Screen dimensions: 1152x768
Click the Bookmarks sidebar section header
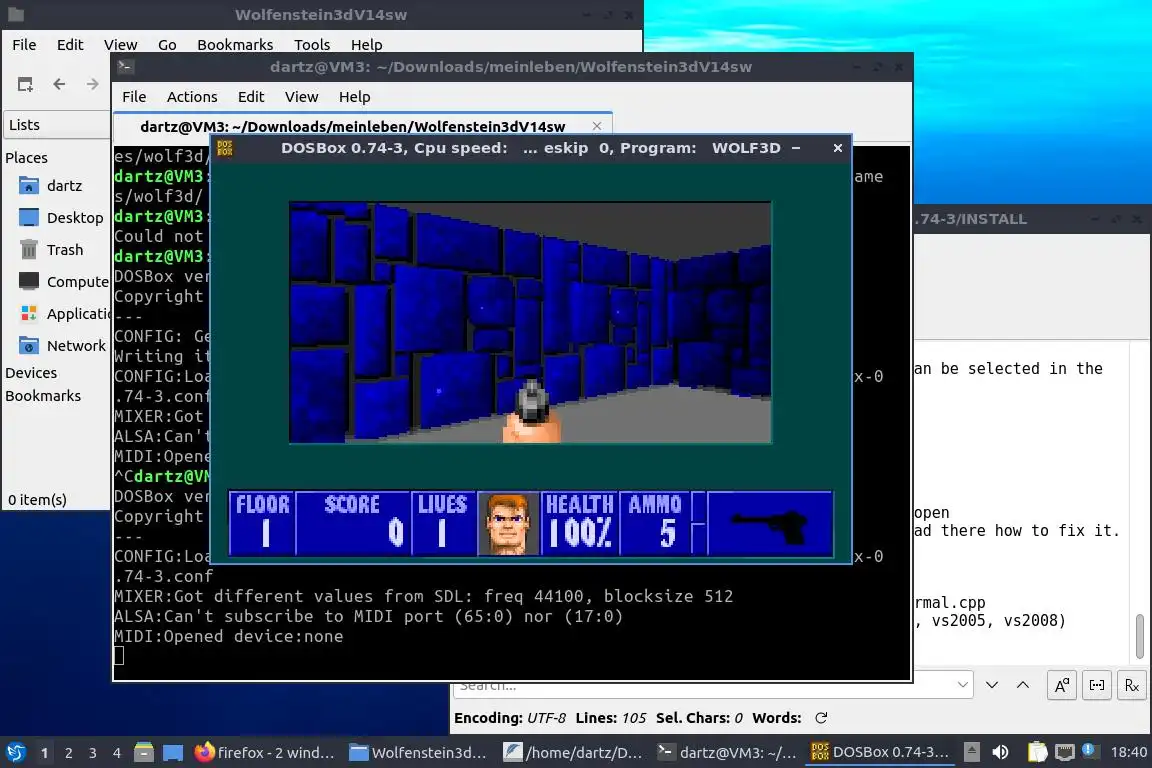[43, 395]
